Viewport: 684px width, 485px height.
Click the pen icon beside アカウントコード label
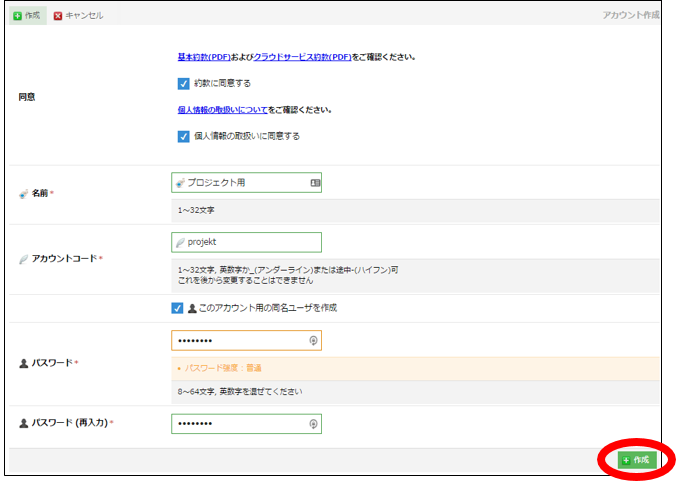pos(23,258)
